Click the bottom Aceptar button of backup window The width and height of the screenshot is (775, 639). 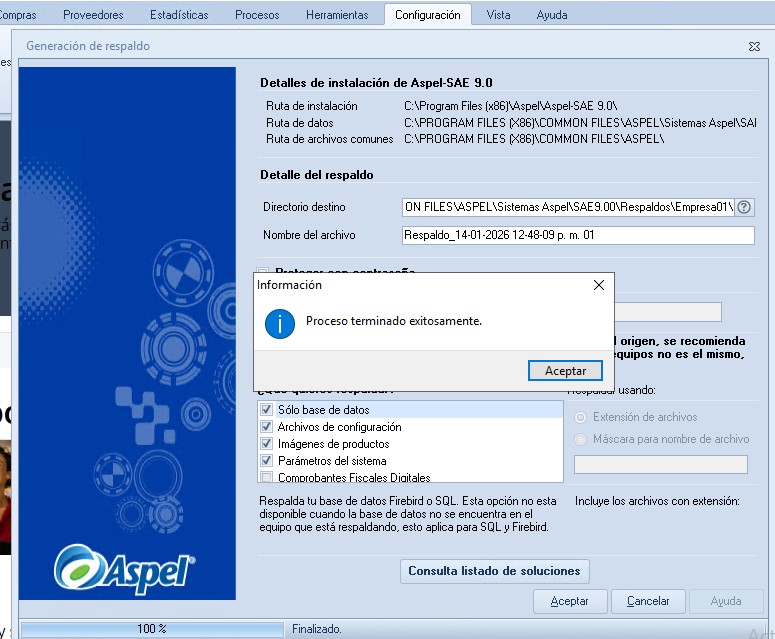pos(570,601)
